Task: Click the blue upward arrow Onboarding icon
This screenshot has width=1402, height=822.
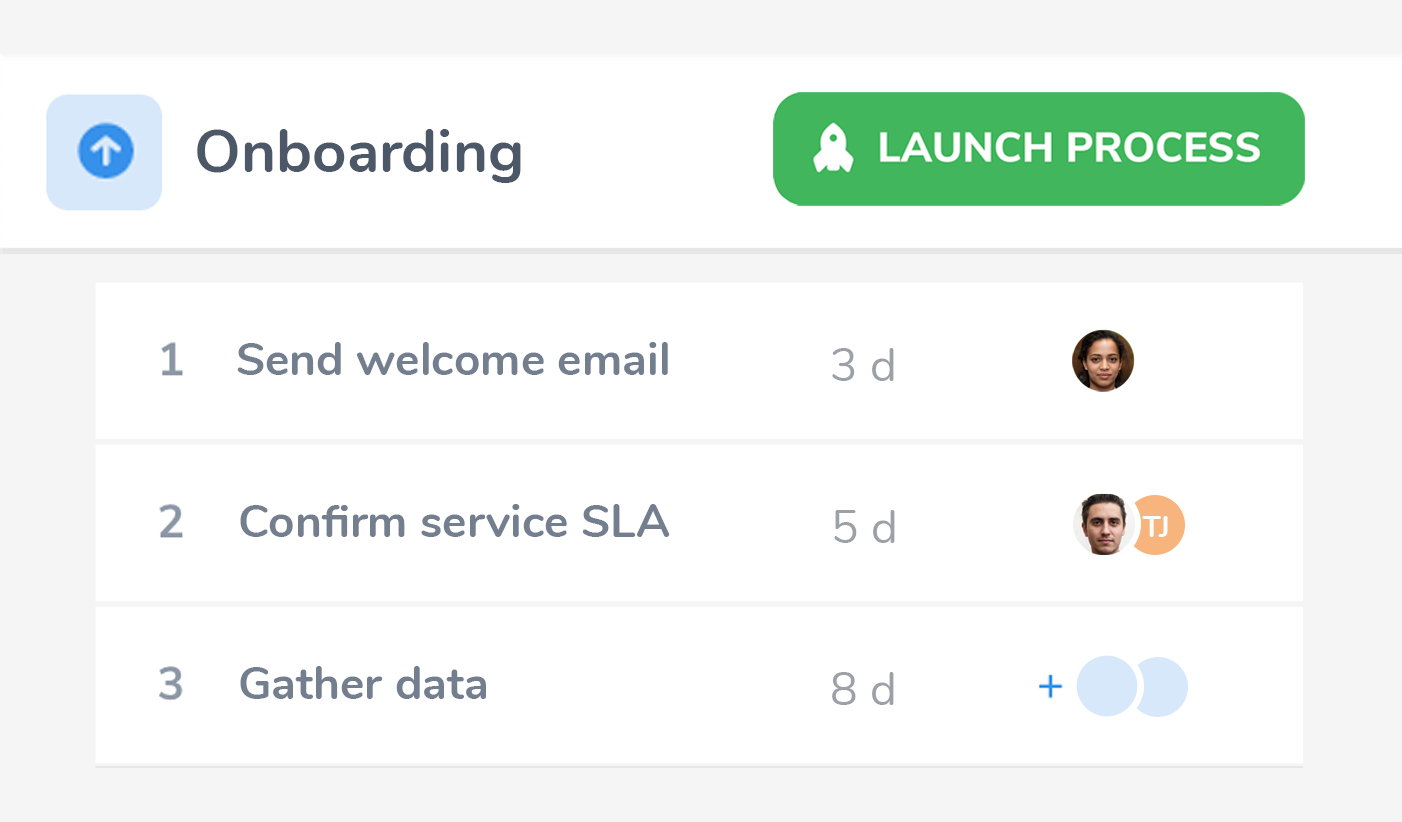Action: (x=105, y=152)
